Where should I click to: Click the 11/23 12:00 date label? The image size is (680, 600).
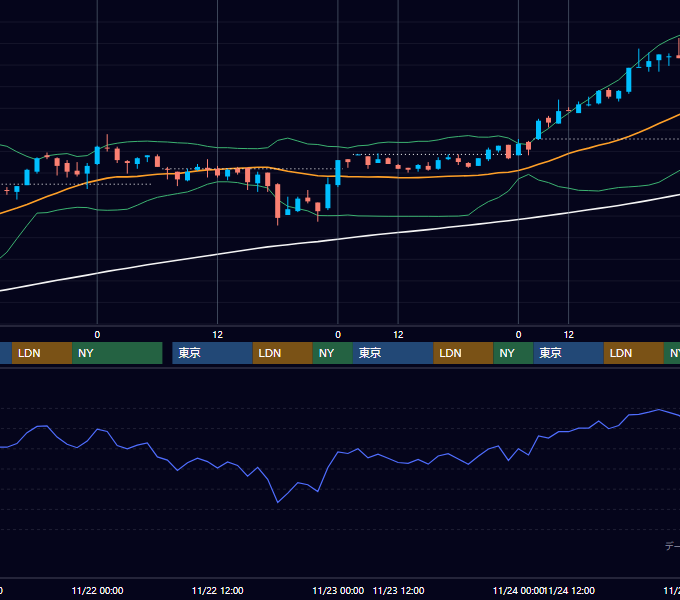pyautogui.click(x=398, y=590)
